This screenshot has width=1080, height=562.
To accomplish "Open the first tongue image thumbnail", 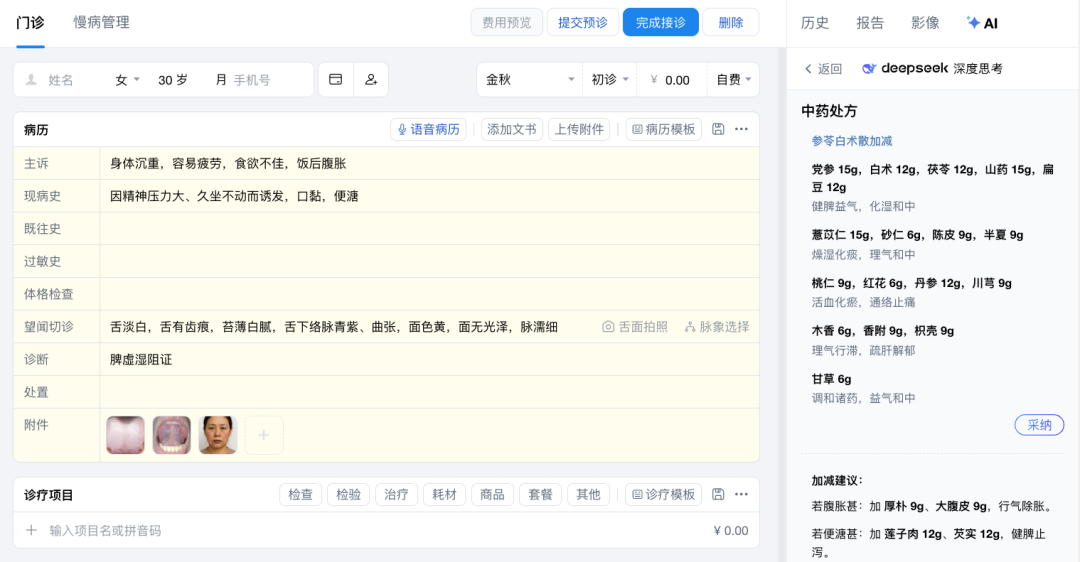I will [x=126, y=435].
